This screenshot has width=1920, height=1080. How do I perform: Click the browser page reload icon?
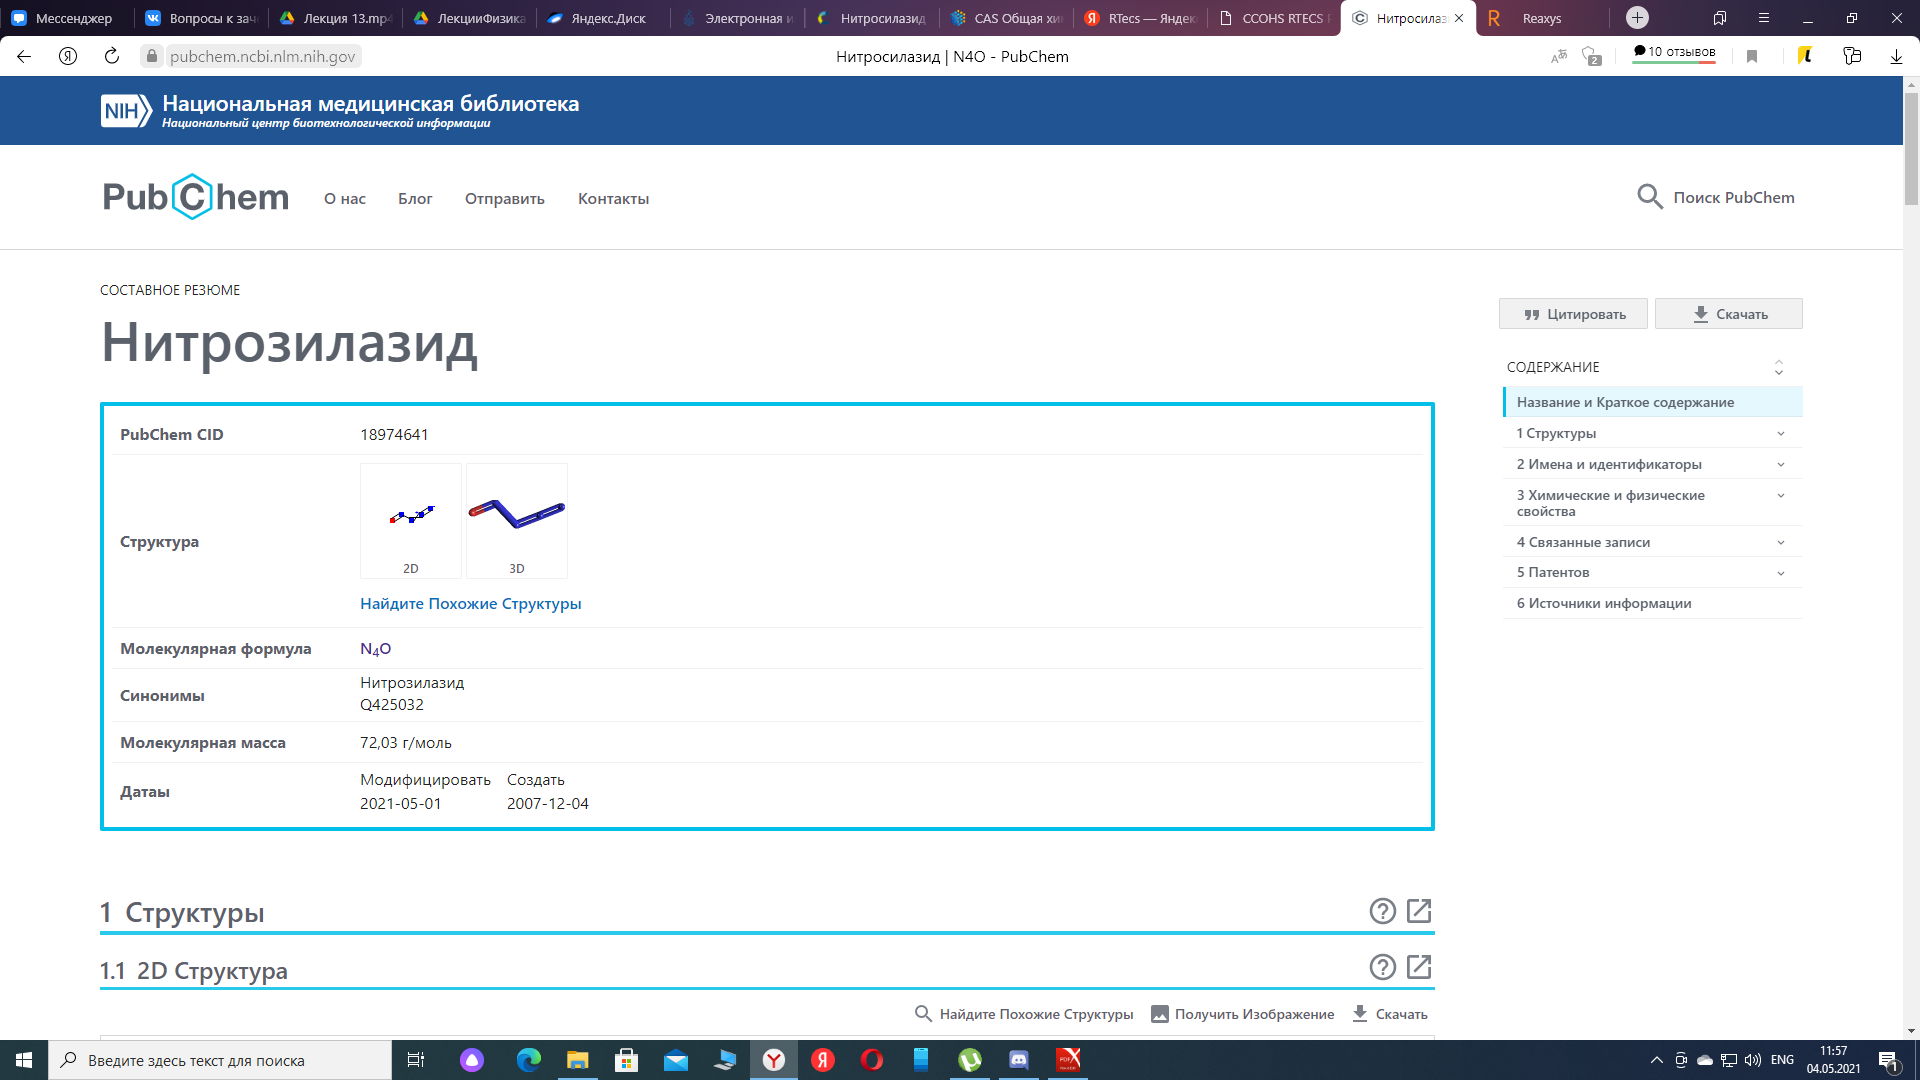(x=112, y=56)
